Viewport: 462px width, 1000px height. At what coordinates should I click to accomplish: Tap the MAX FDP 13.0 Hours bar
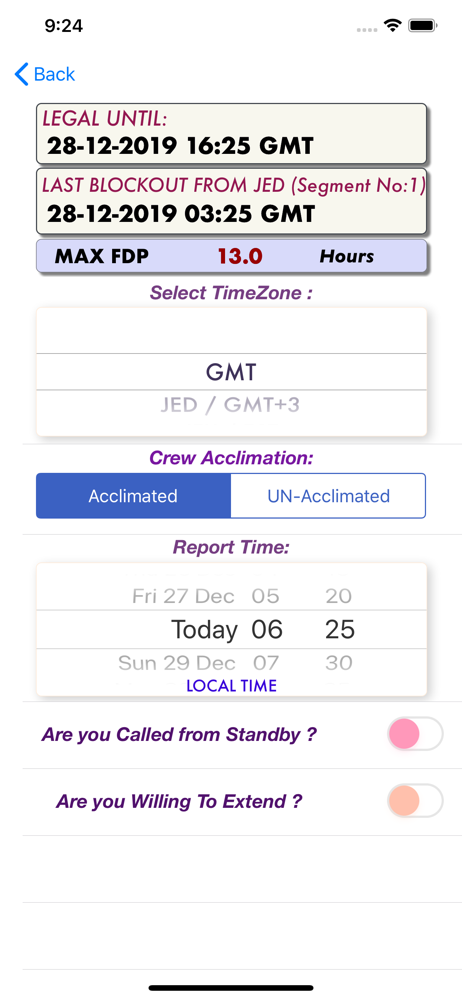231,256
